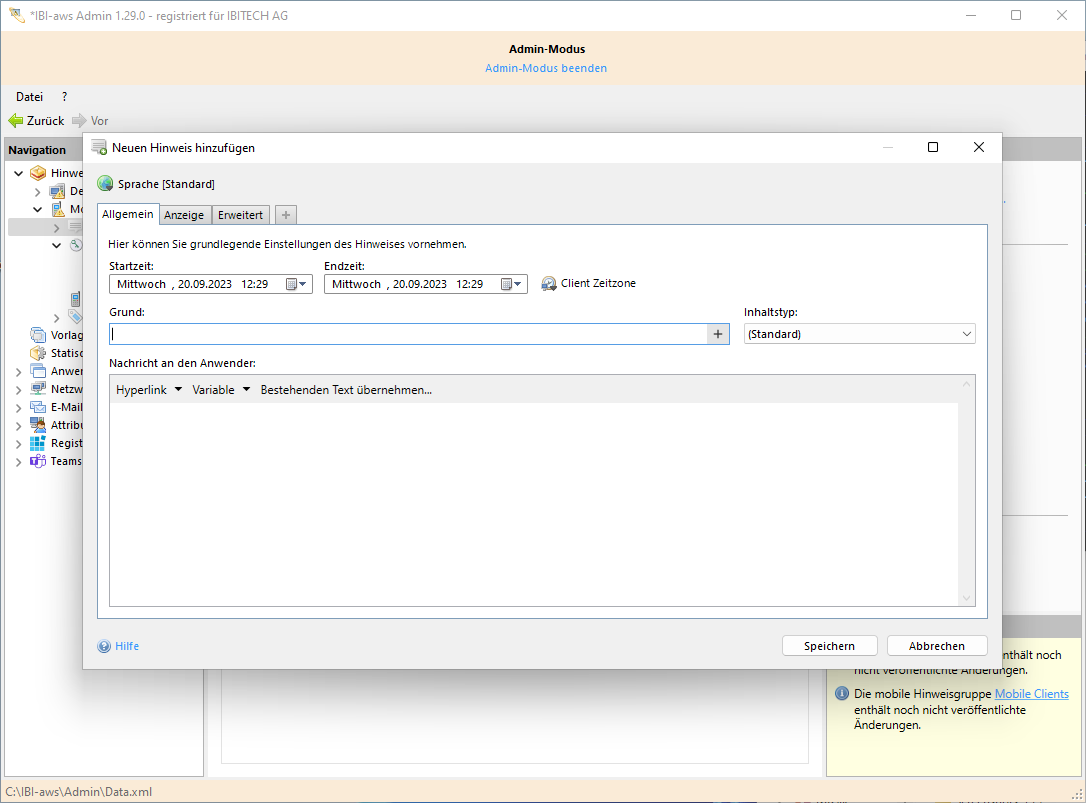The image size is (1086, 803).
Task: Open the Variable dropdown menu
Action: 221,390
